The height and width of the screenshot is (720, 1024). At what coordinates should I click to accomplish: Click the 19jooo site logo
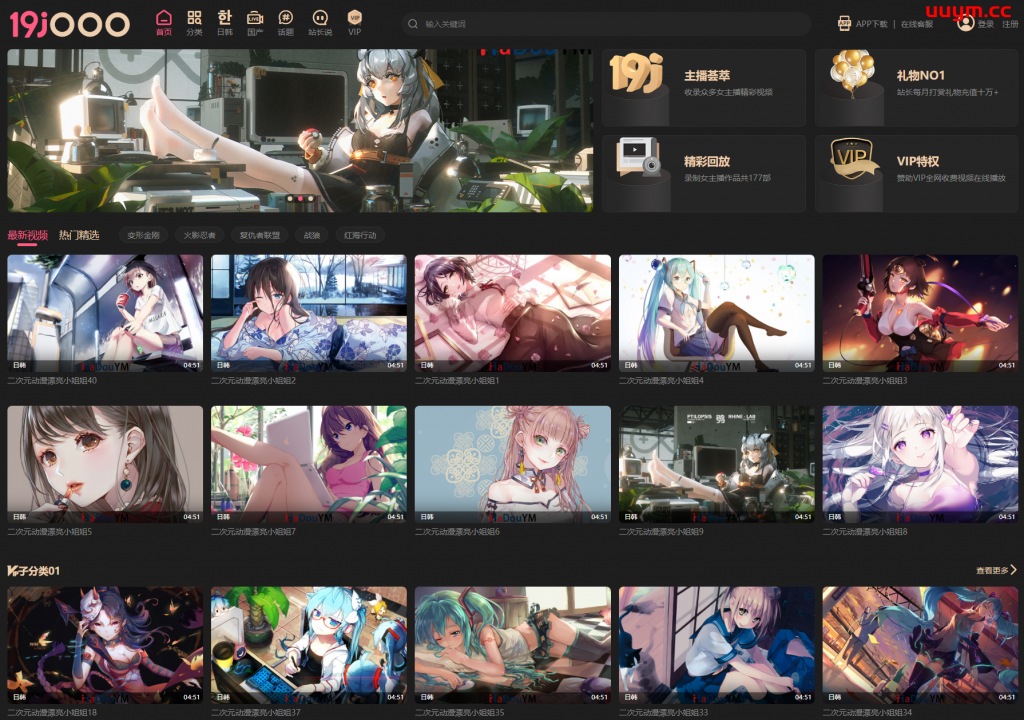coord(69,24)
